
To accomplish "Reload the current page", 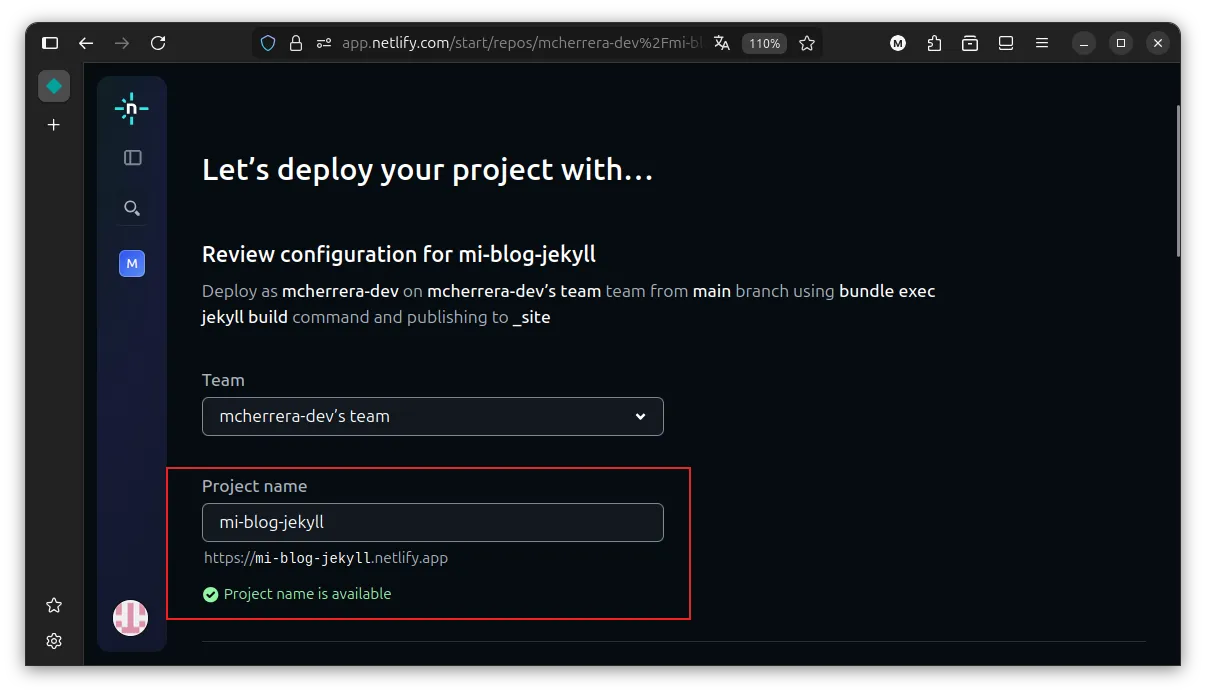I will point(158,43).
